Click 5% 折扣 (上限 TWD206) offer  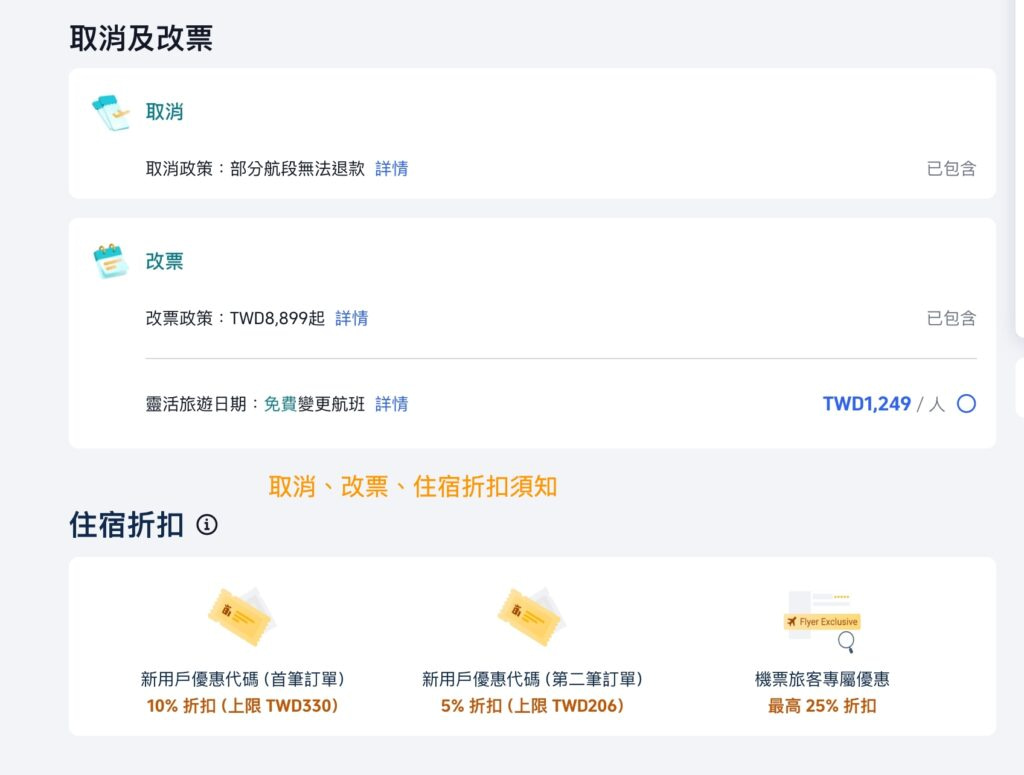click(x=532, y=706)
